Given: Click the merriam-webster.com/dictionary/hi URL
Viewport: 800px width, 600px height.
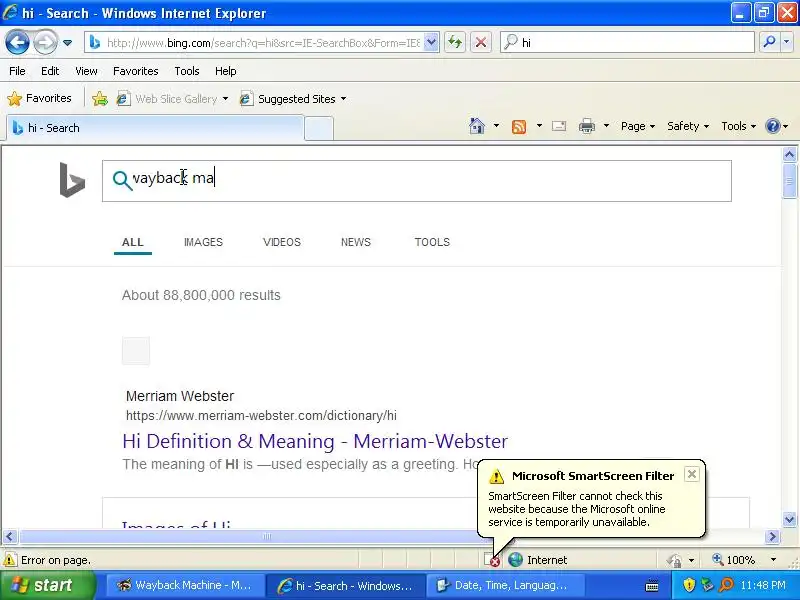Looking at the screenshot, I should (x=261, y=416).
